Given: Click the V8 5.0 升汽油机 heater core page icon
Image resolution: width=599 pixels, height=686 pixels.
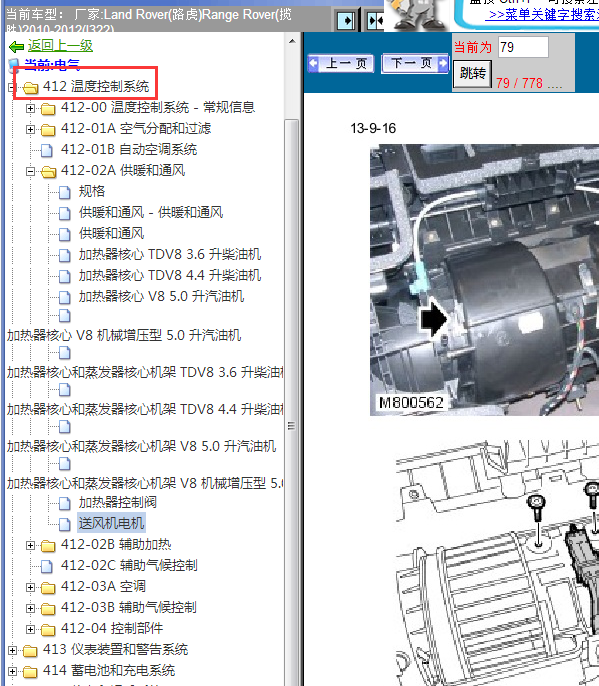Looking at the screenshot, I should click(65, 297).
